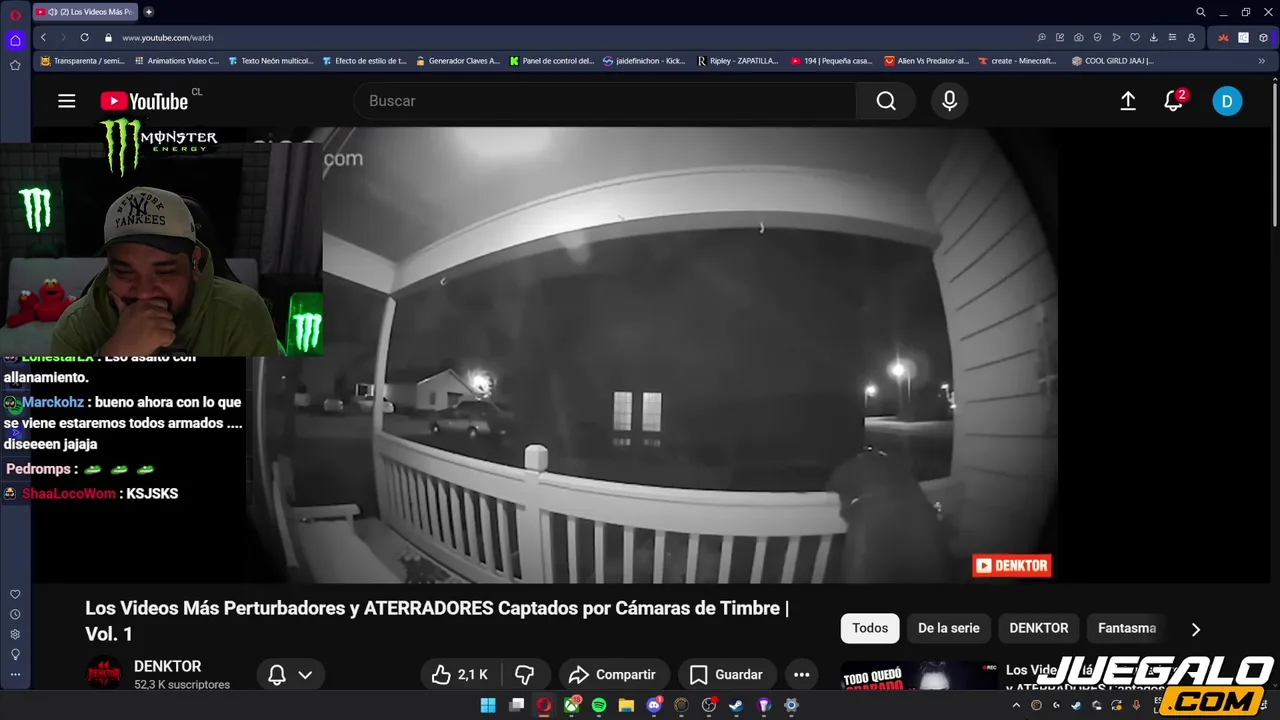Open the 194 | Pequeña casa... bookmark

(832, 61)
